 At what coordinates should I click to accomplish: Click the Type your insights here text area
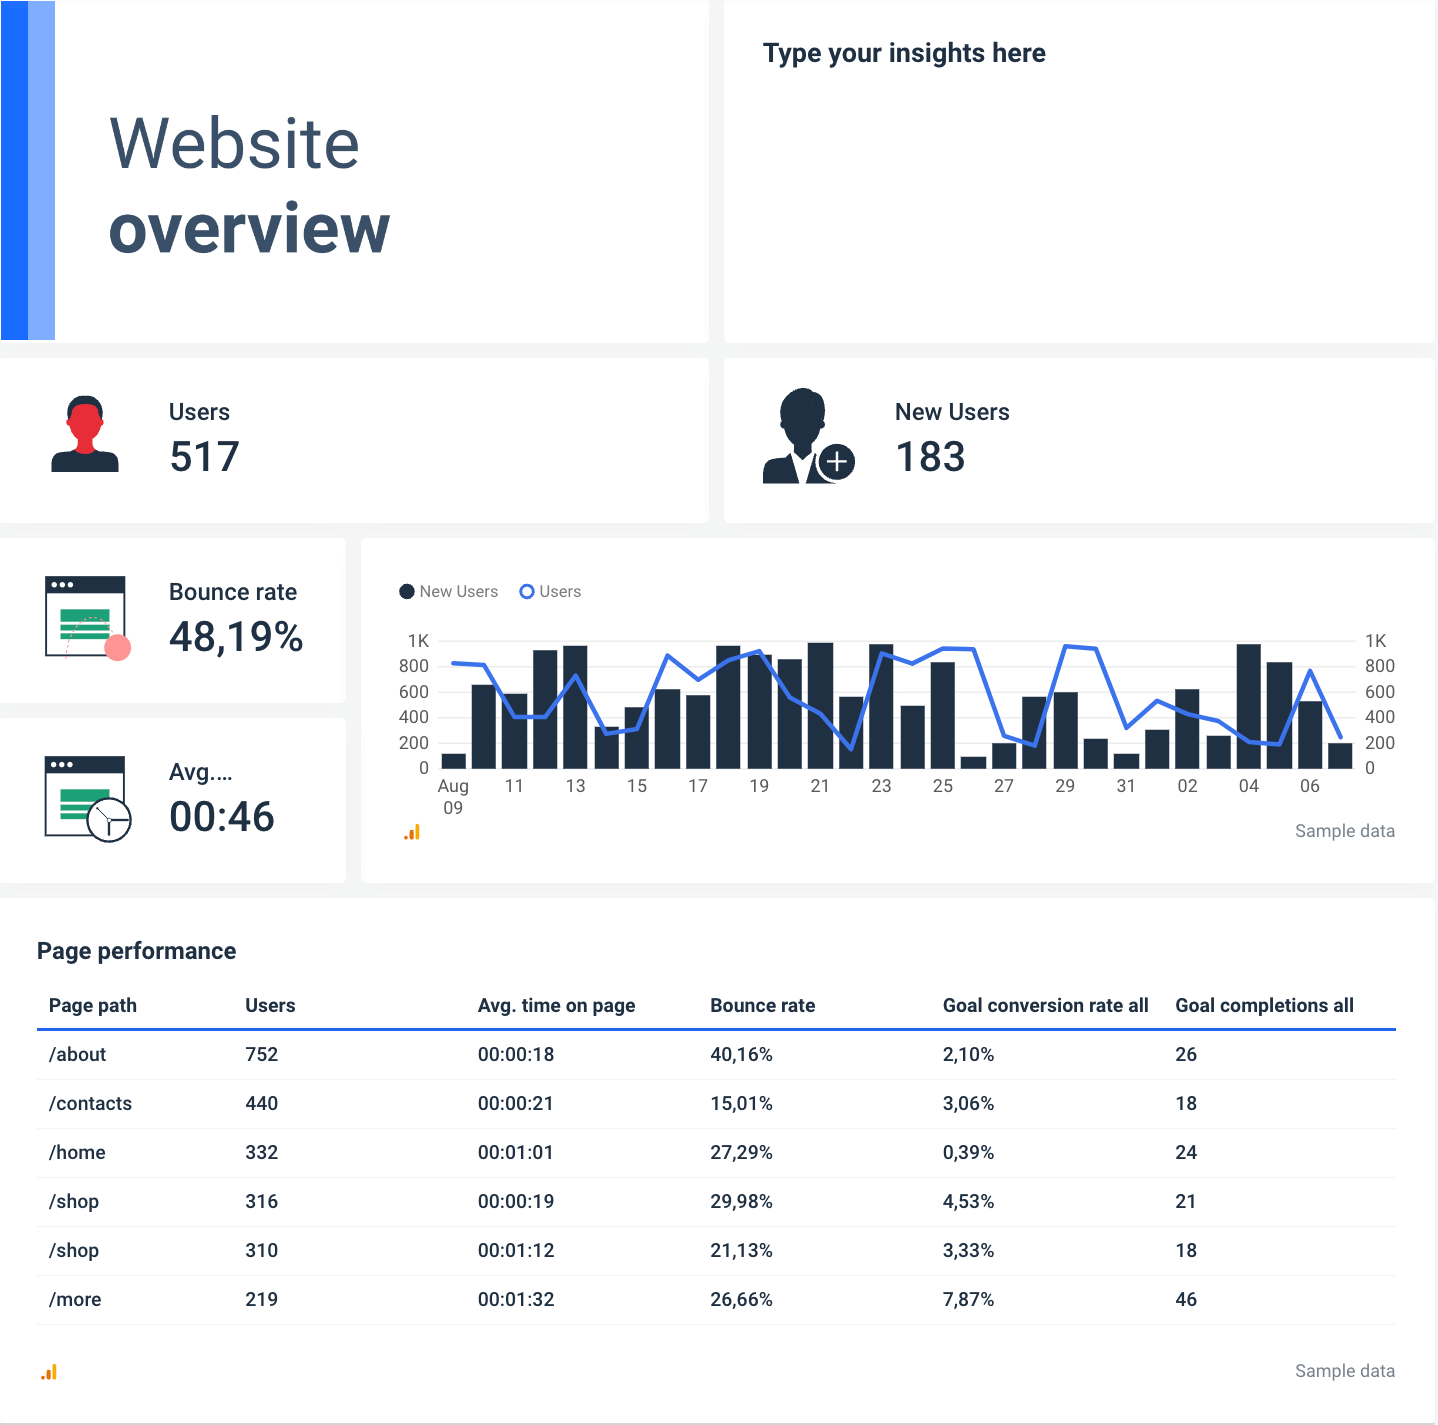point(904,53)
